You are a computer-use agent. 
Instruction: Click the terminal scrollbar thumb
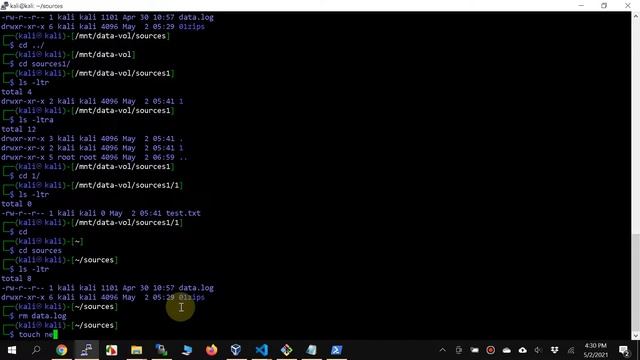[x=636, y=282]
